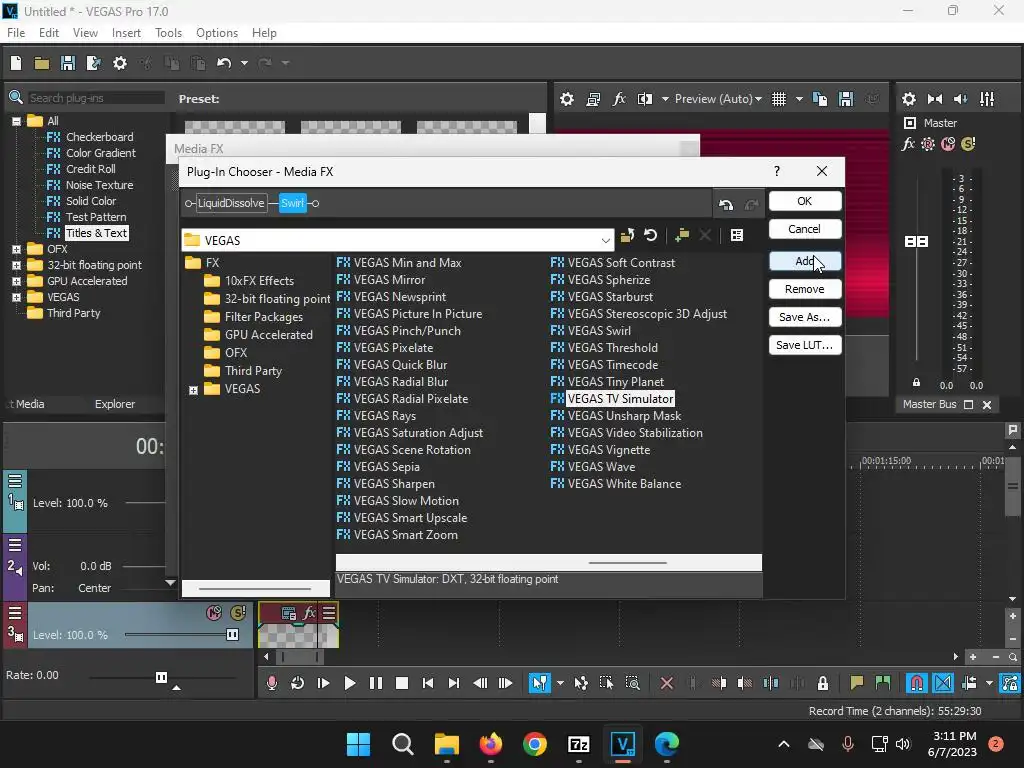Open Master FX icon

point(908,144)
